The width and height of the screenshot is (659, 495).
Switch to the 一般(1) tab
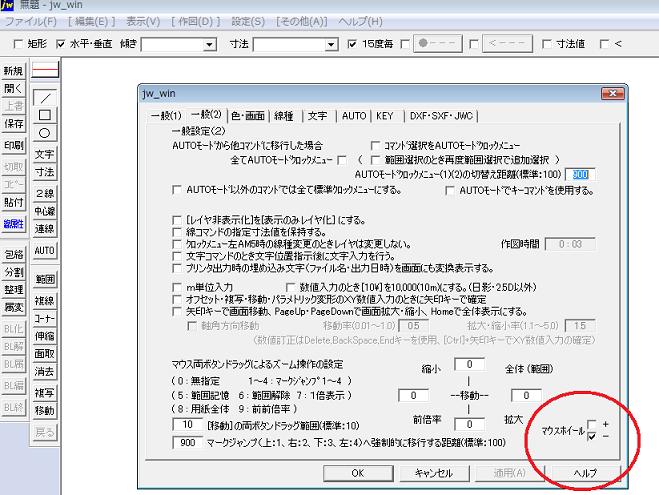(166, 116)
